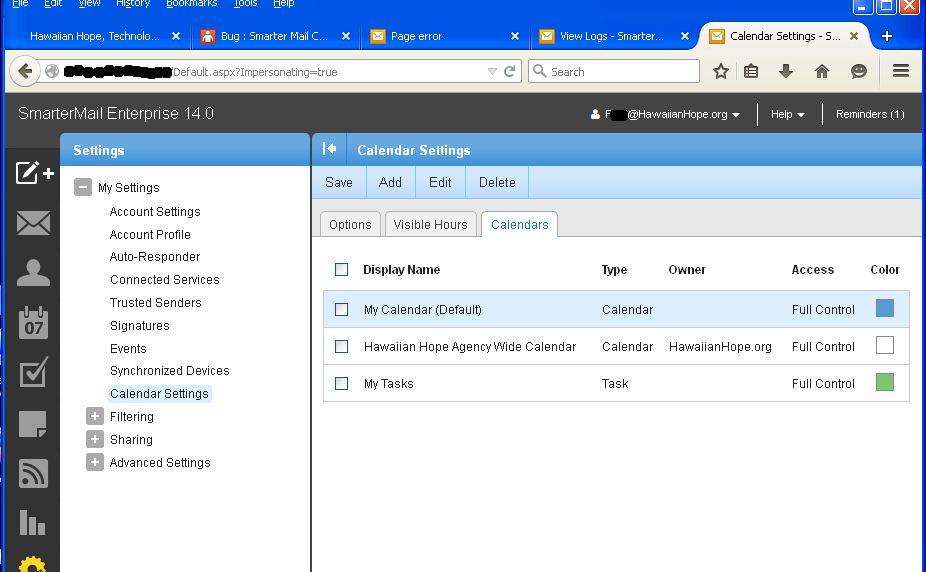The height and width of the screenshot is (572, 926).
Task: Bookmark this page star icon
Action: 720,72
